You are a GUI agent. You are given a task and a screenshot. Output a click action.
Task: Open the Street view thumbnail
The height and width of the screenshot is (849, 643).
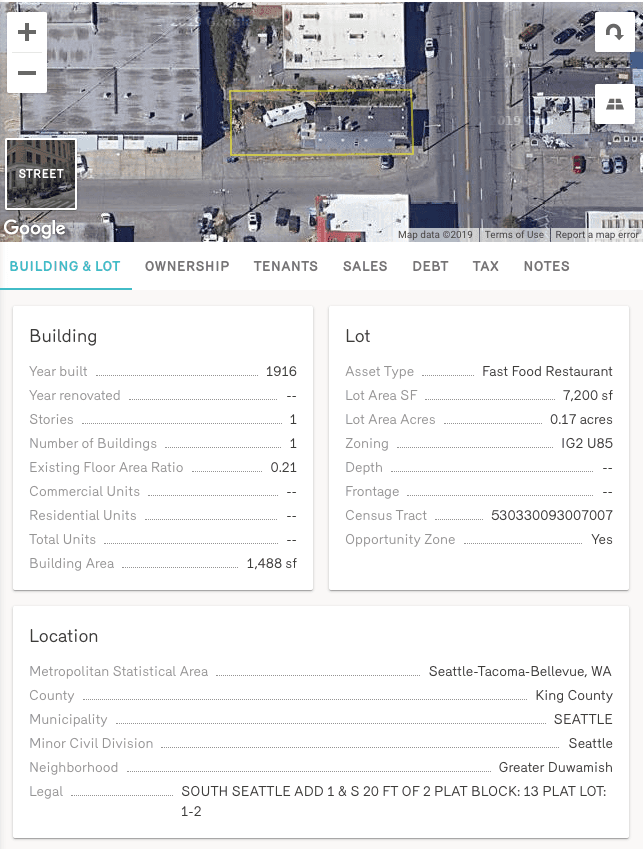(41, 174)
